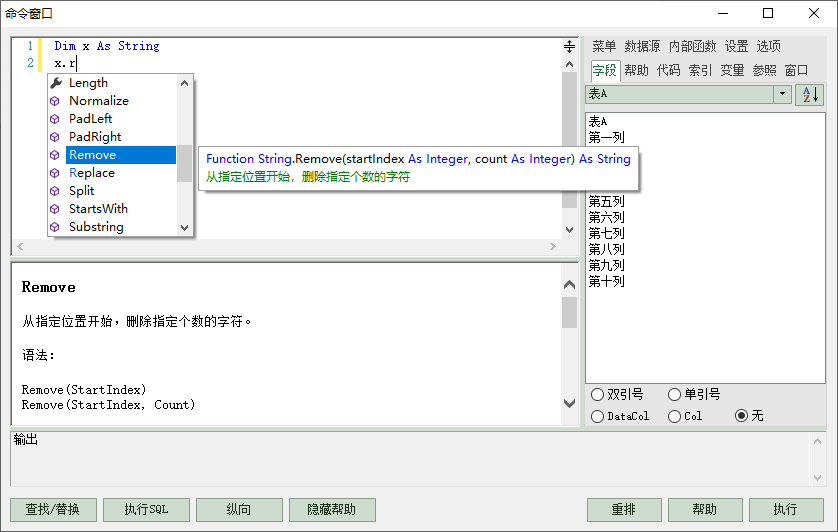
Task: Click the cube icon beside Split
Action: 55,191
